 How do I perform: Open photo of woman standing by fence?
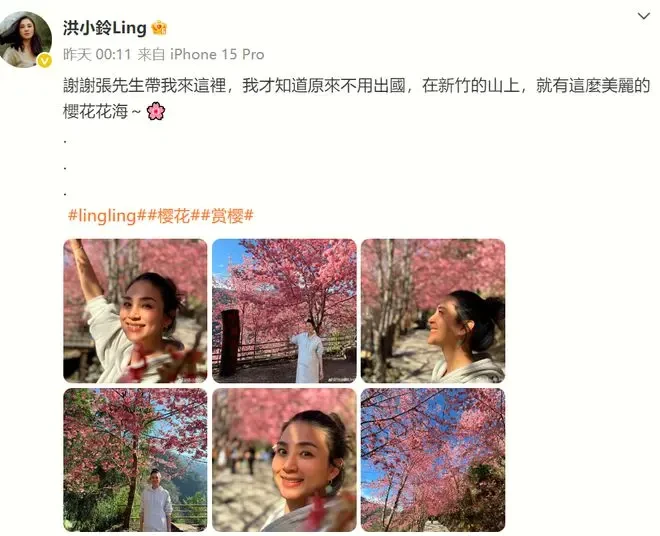click(284, 311)
